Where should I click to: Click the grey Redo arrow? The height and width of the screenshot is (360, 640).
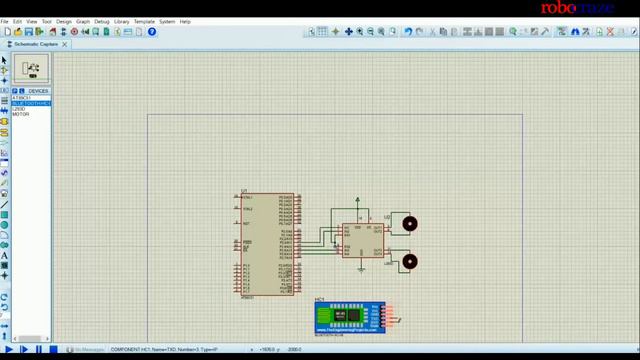(419, 31)
